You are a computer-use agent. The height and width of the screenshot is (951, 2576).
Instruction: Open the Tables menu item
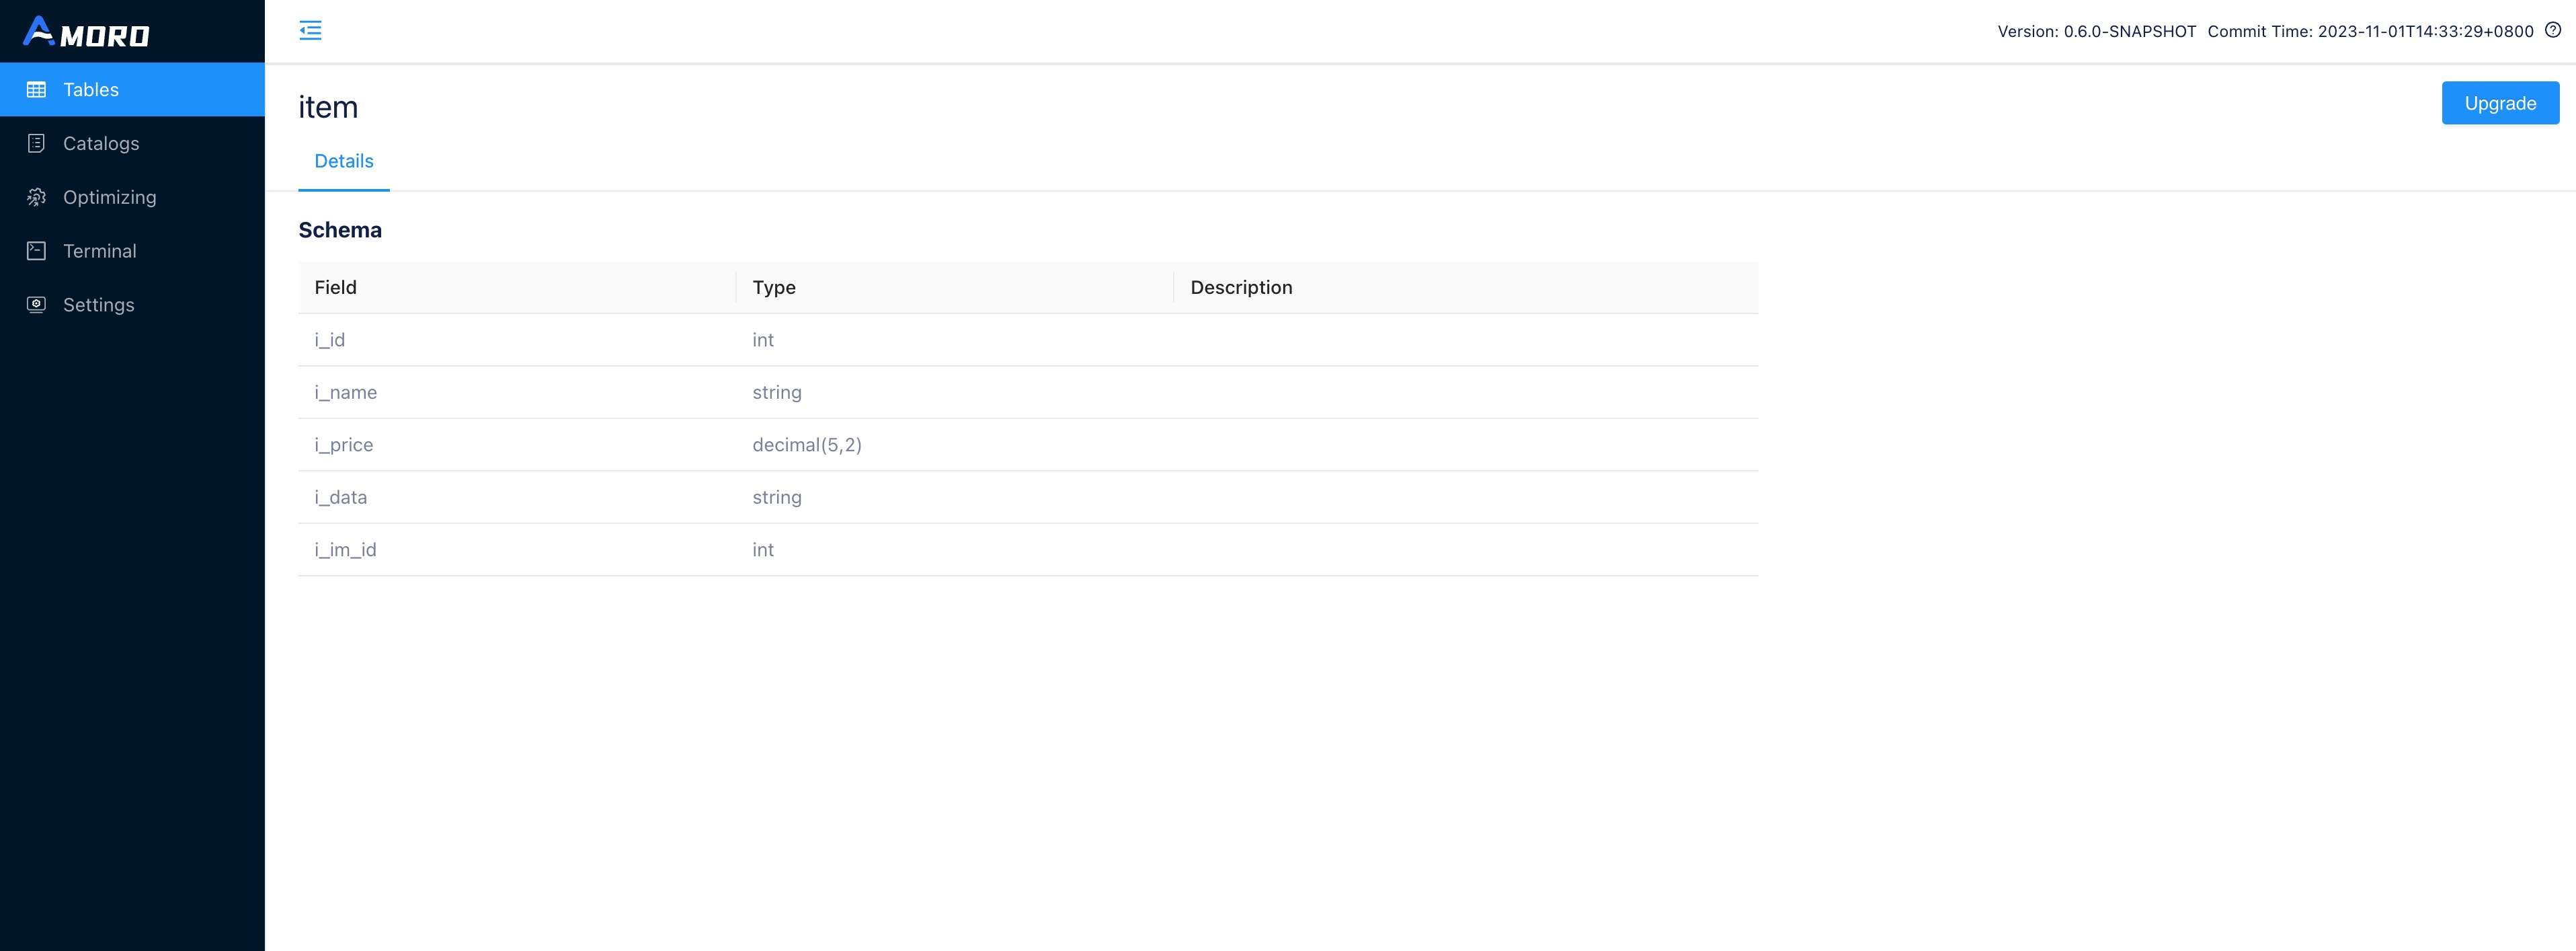point(91,90)
